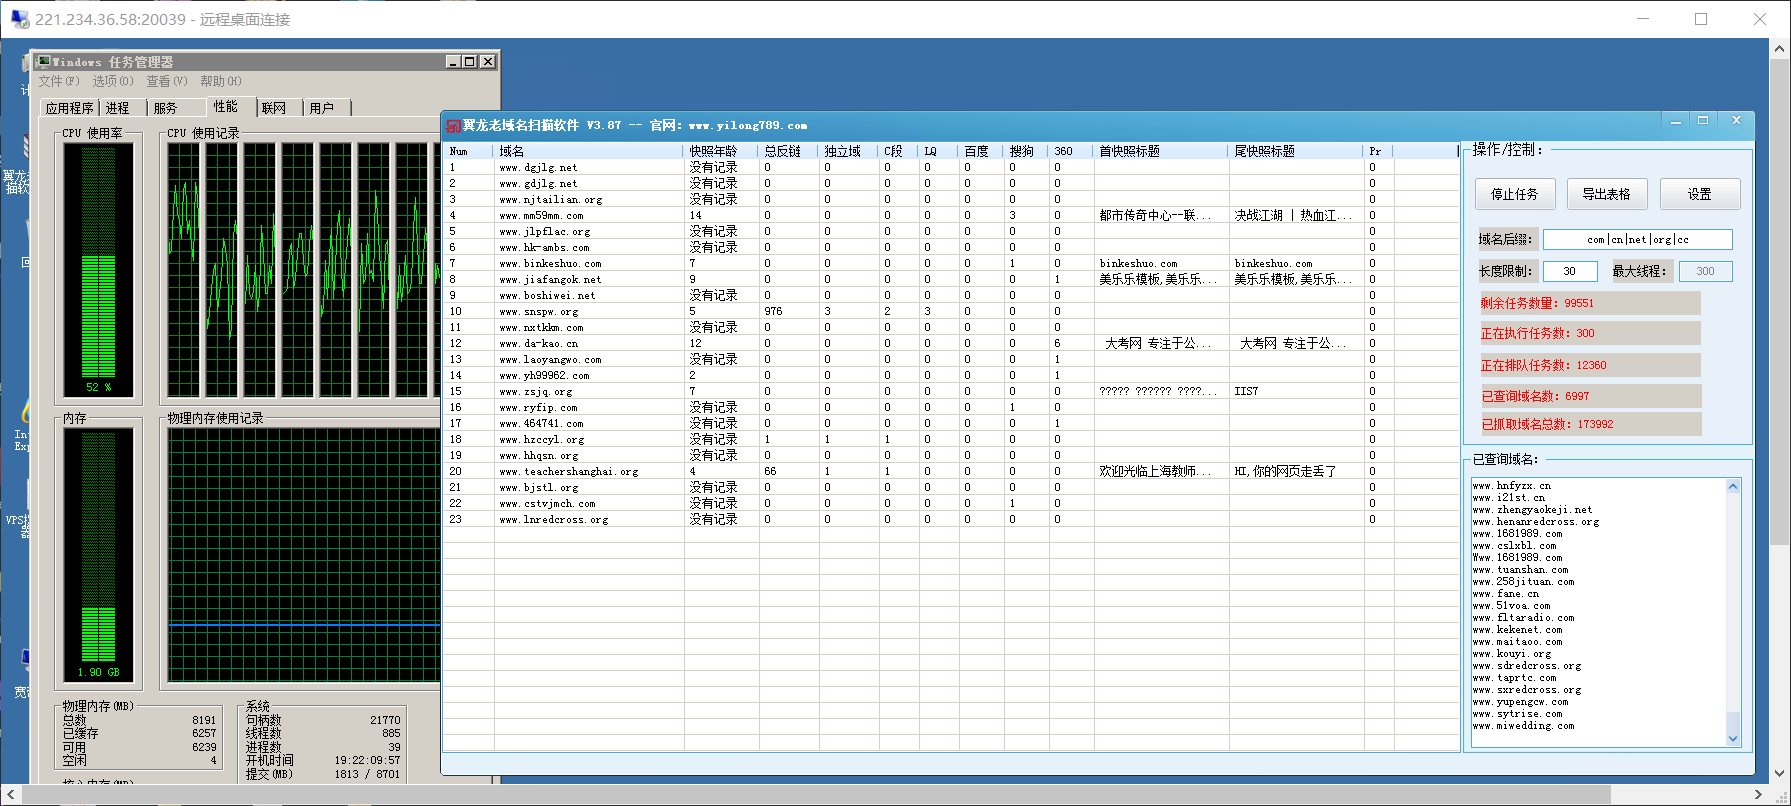The width and height of the screenshot is (1791, 806).
Task: Select row www.mm59mm.com
Action: [951, 215]
